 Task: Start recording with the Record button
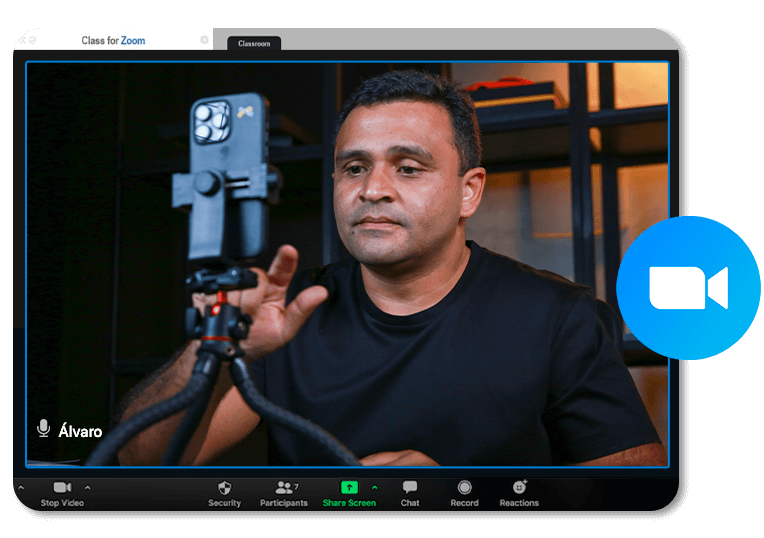tap(464, 494)
